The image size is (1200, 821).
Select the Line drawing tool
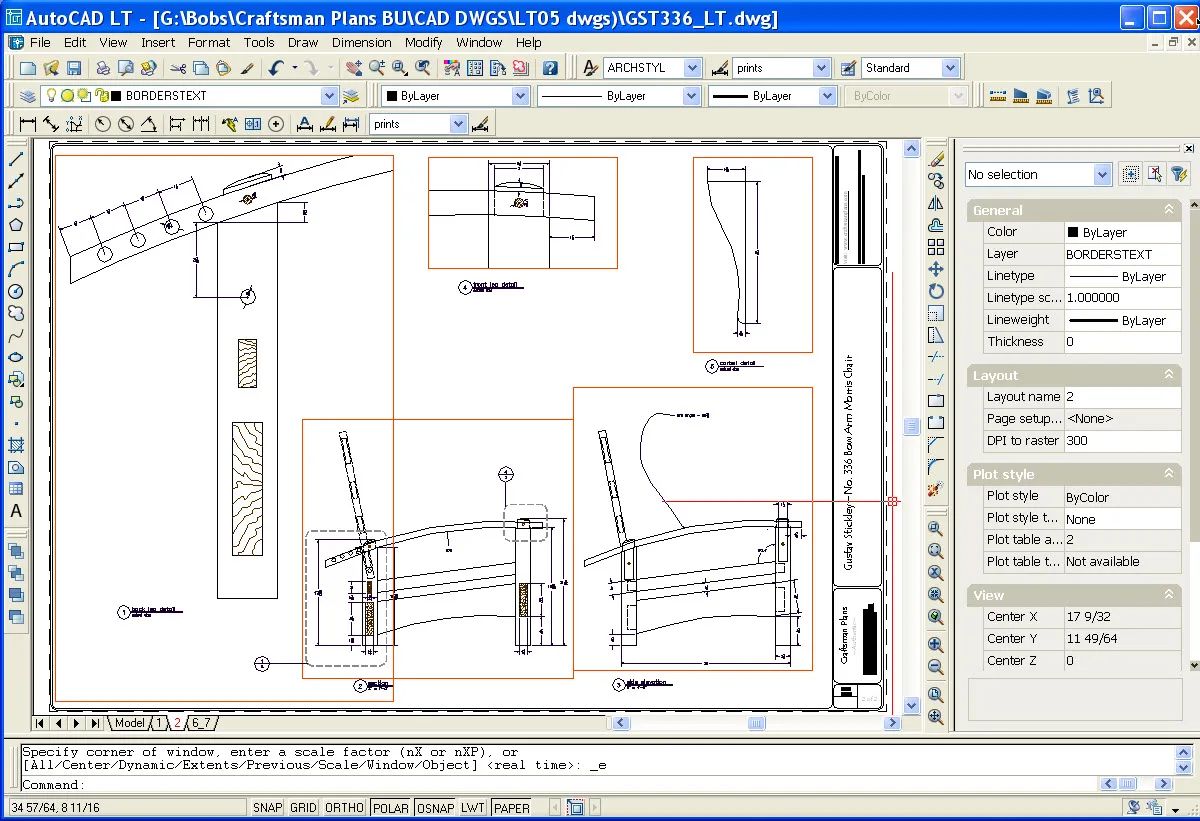[x=13, y=158]
